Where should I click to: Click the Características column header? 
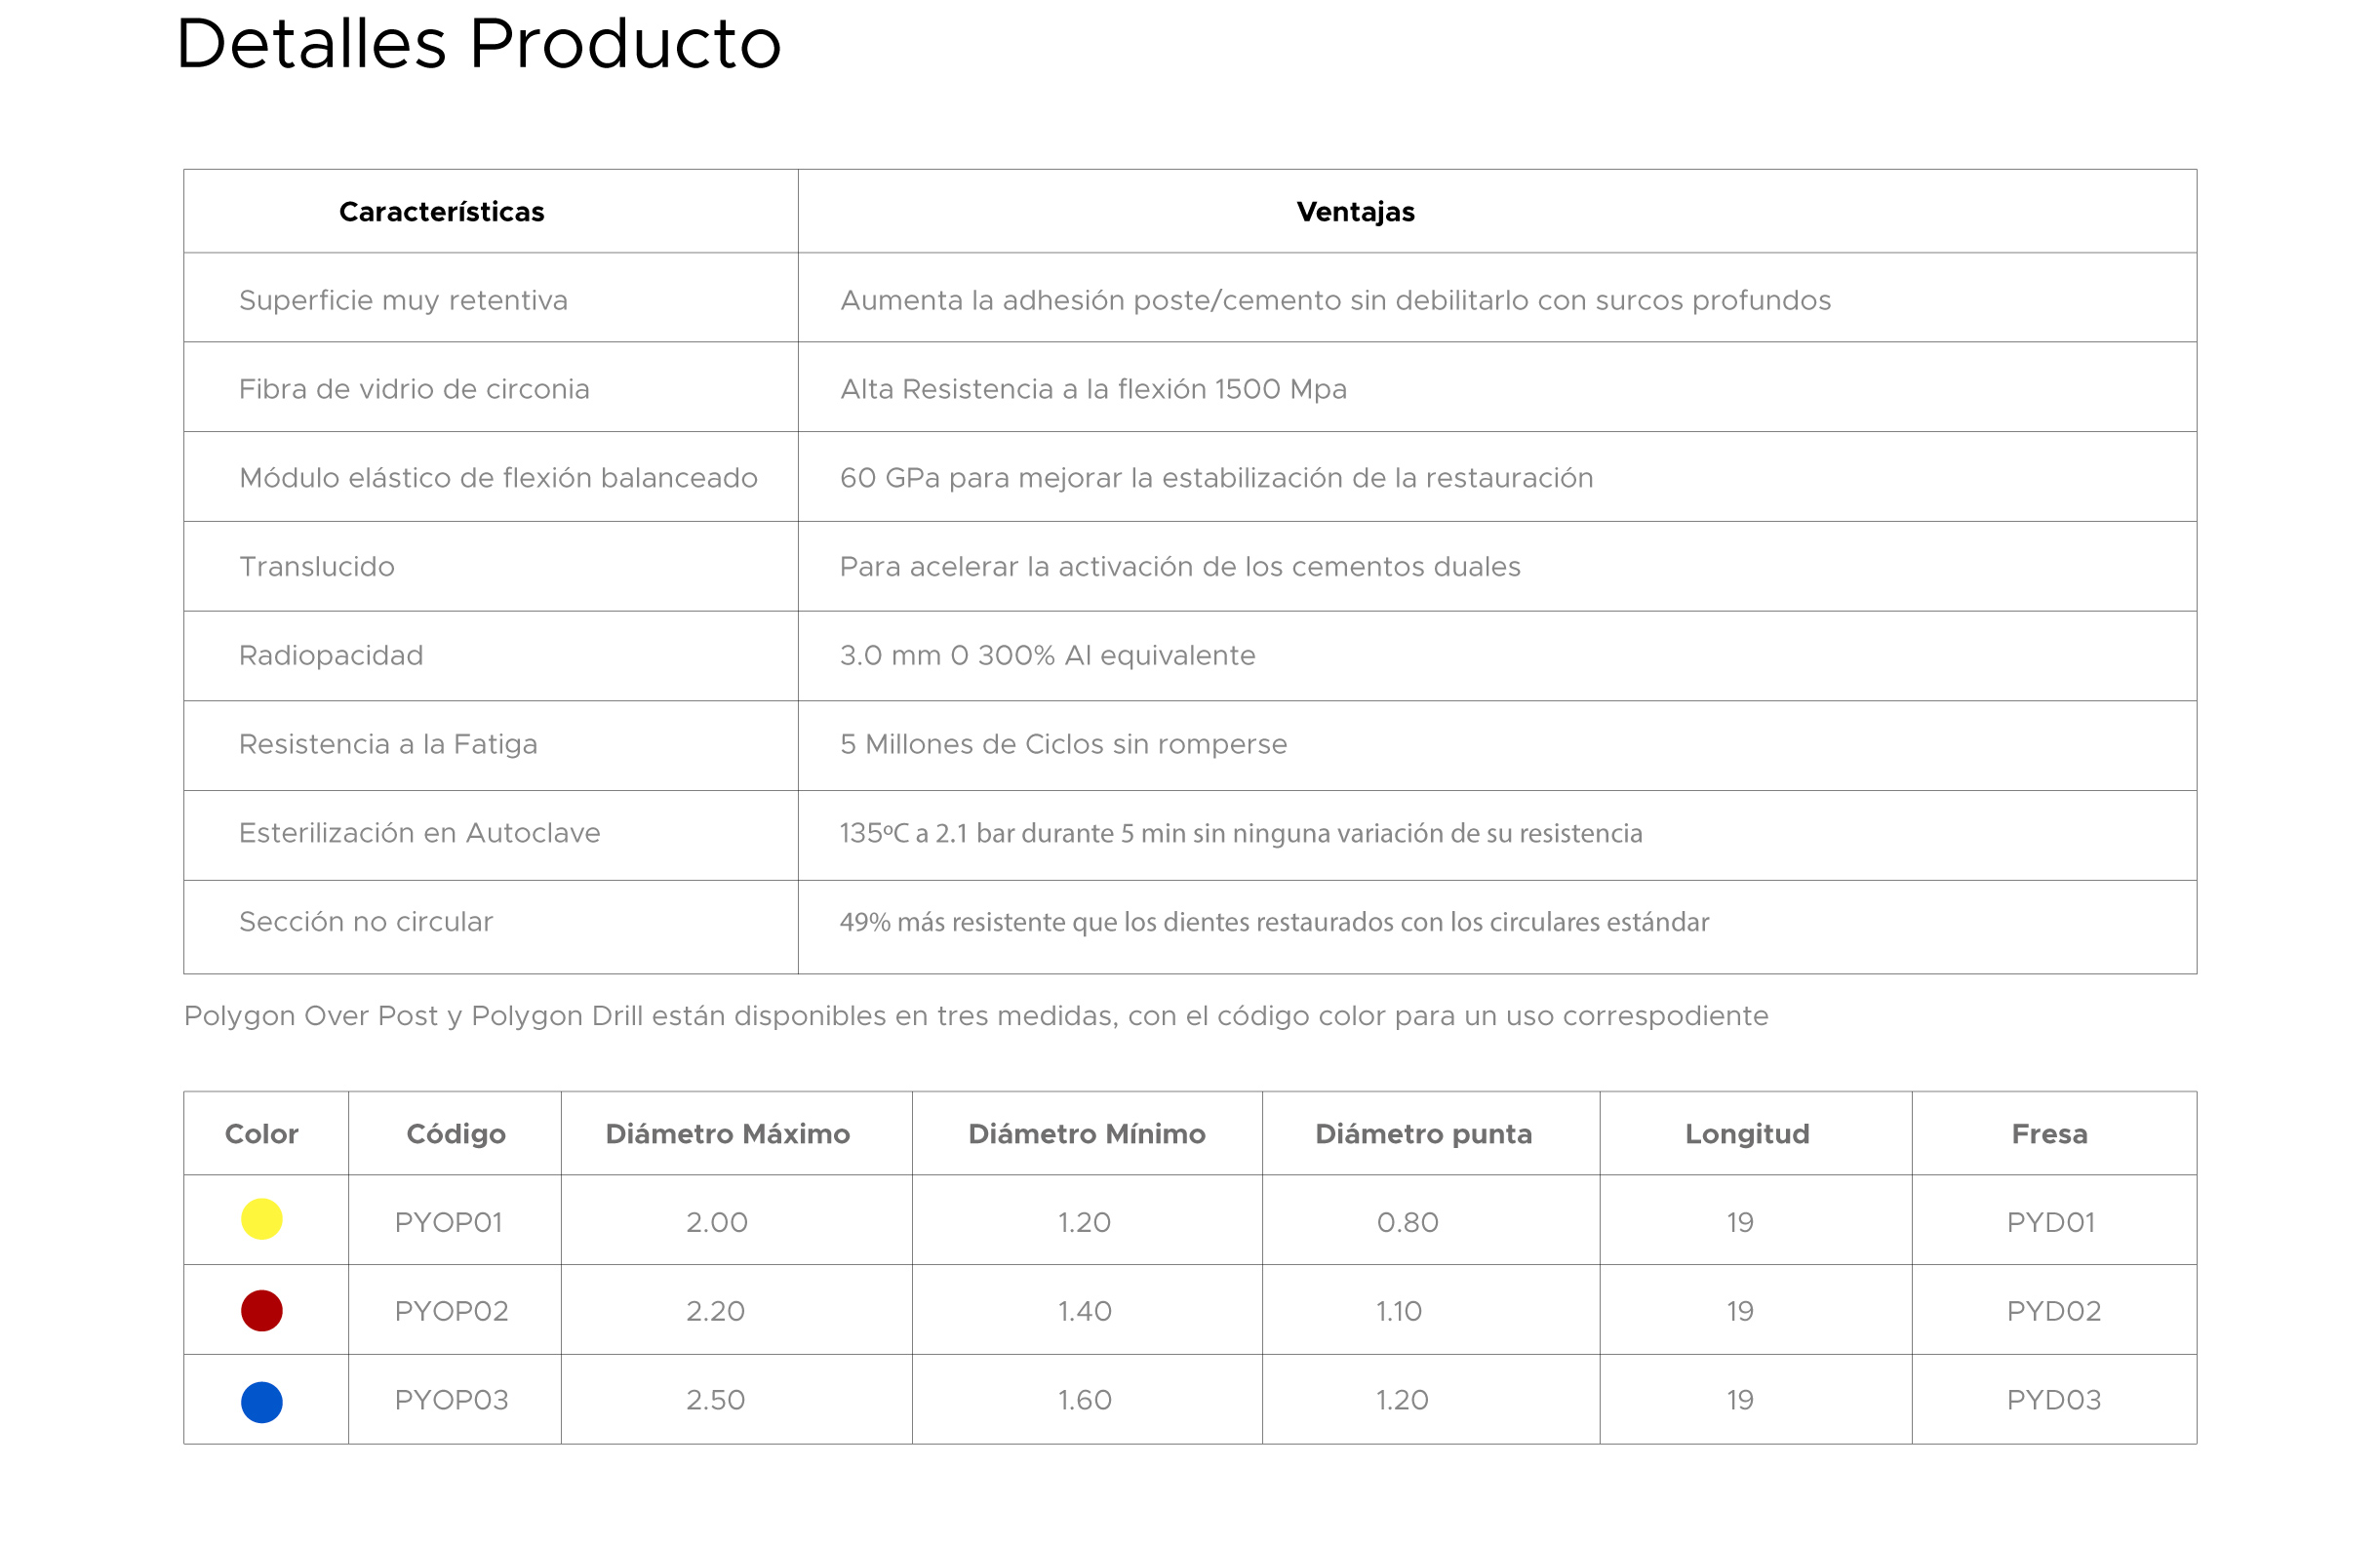click(441, 212)
